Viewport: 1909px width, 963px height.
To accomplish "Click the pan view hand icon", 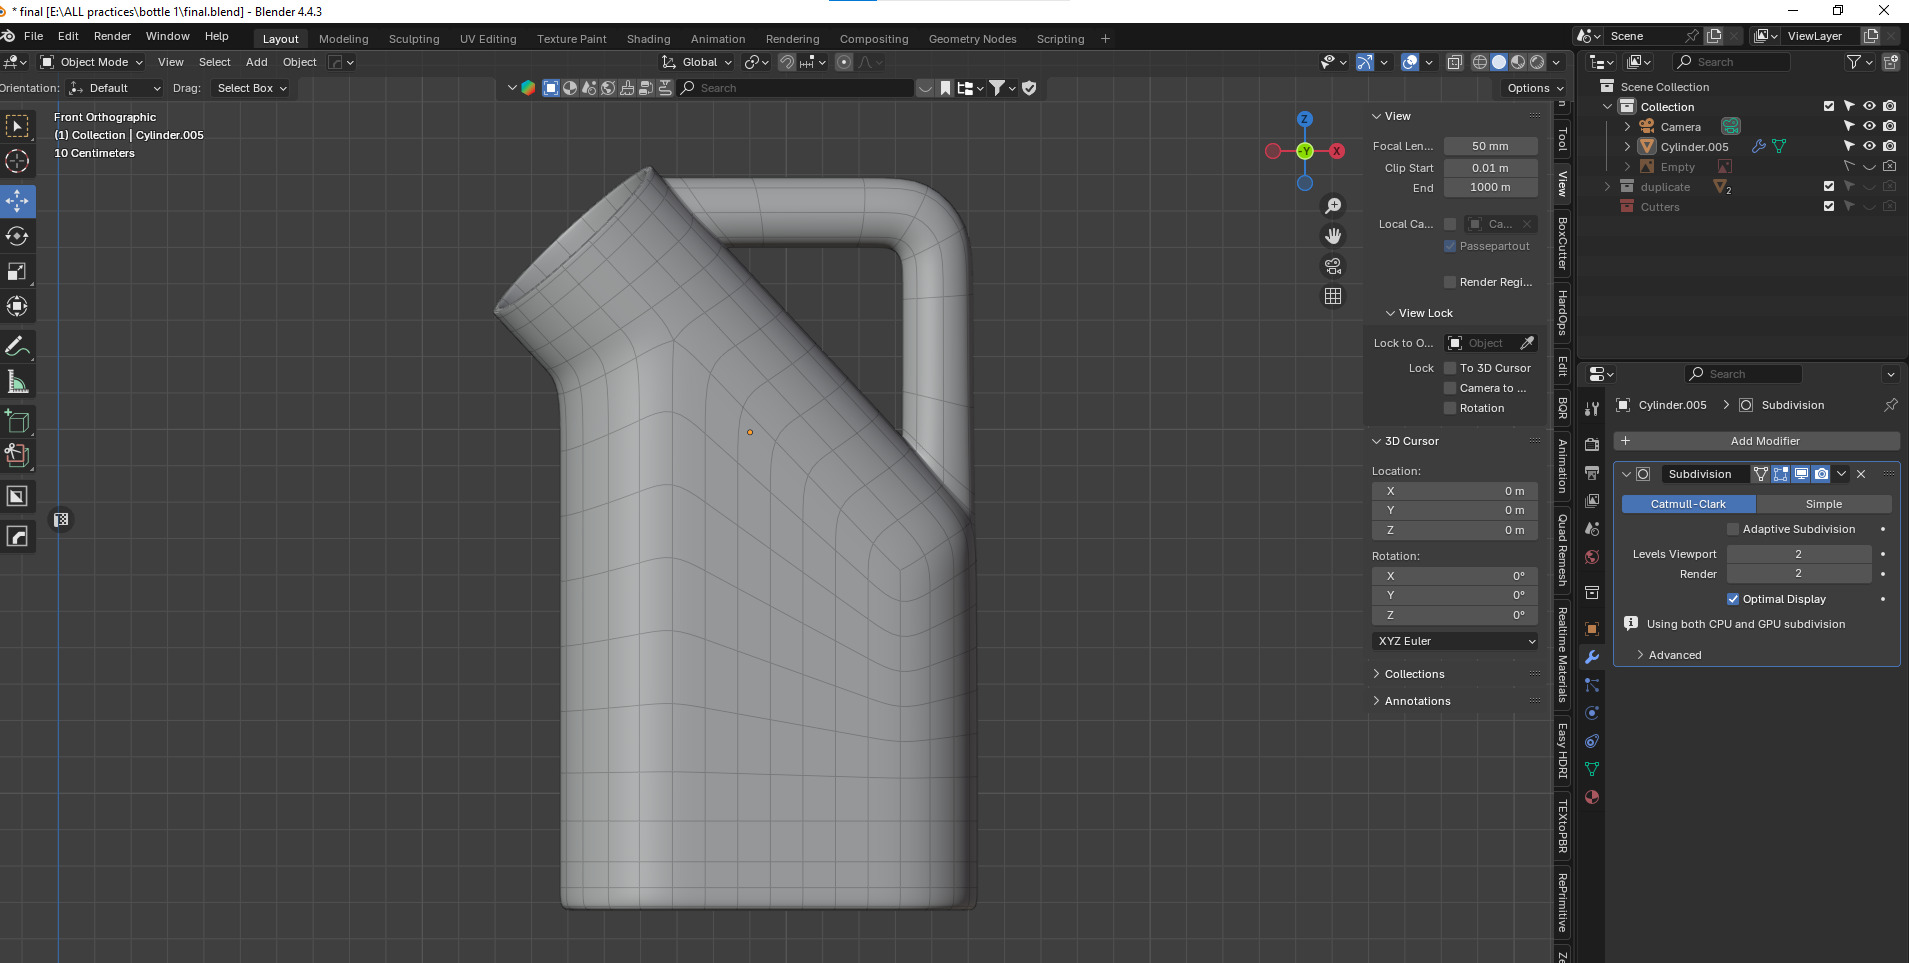I will (1333, 236).
